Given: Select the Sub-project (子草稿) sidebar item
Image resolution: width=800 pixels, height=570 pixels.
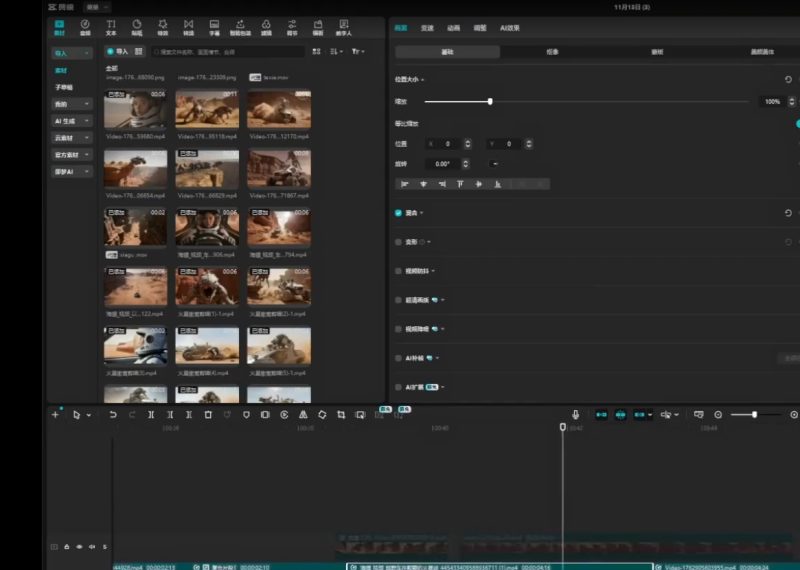Looking at the screenshot, I should (64, 87).
